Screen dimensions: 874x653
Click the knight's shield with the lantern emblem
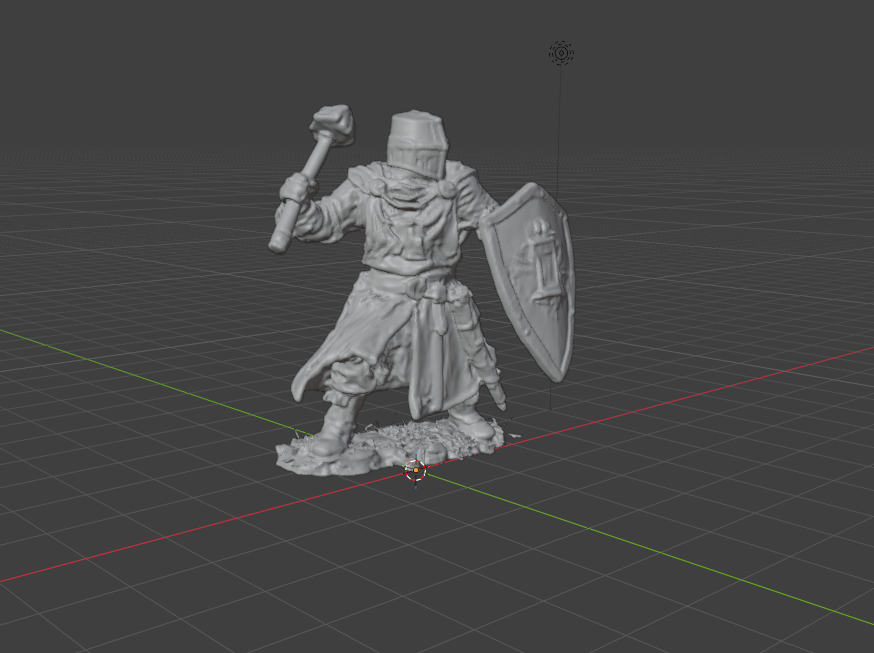(528, 281)
